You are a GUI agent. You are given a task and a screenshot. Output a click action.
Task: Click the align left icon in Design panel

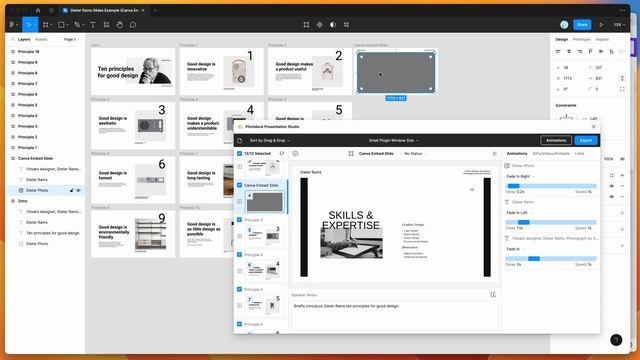558,51
